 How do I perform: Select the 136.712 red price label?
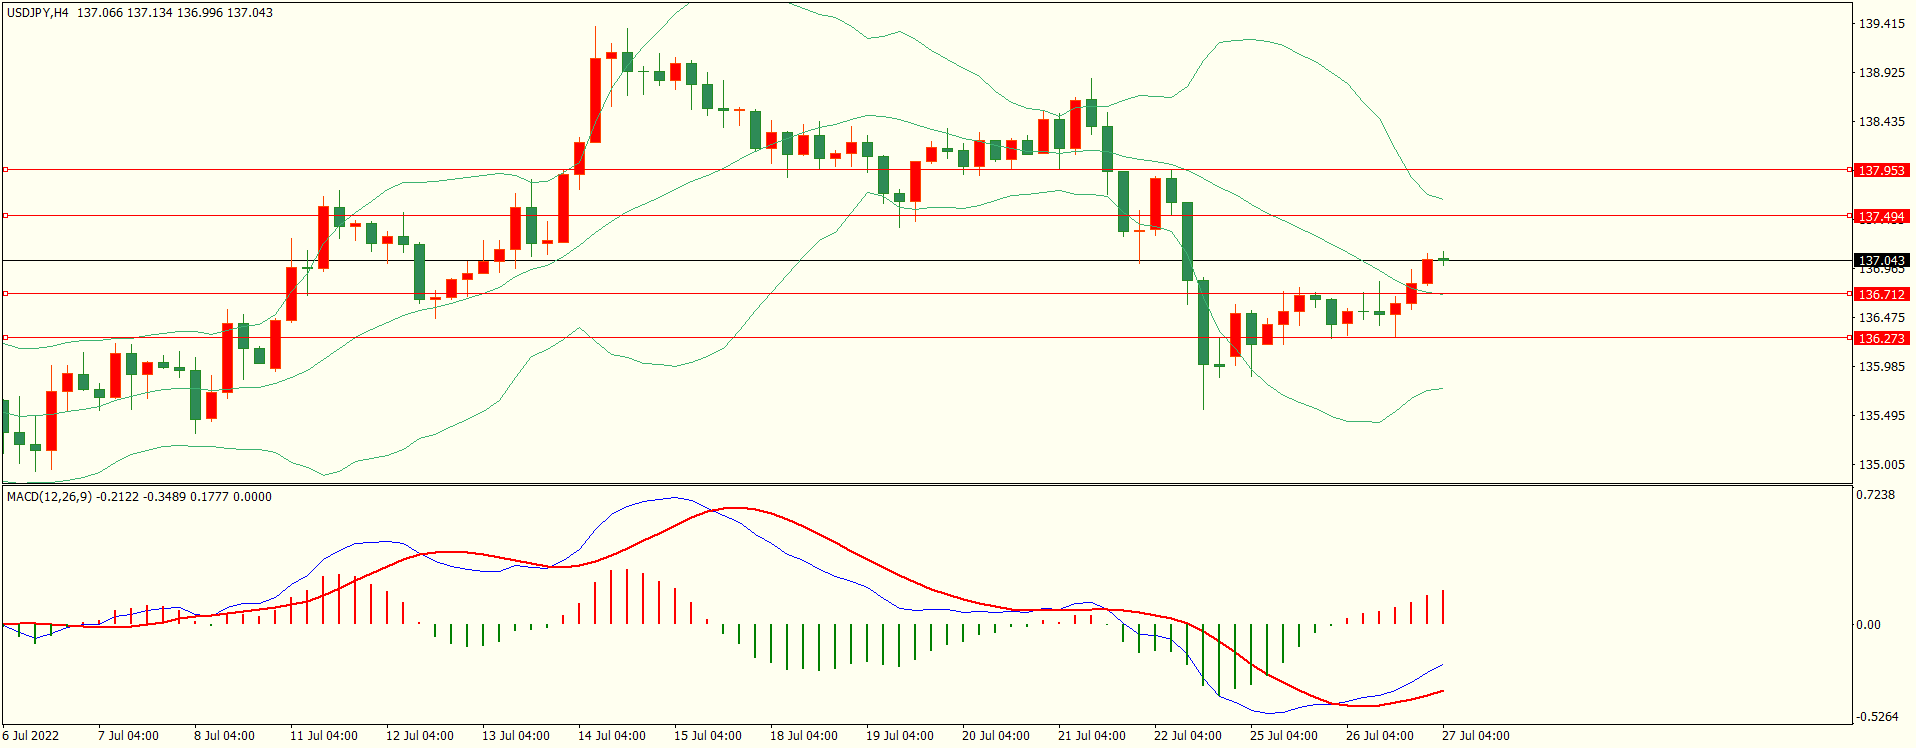(1881, 295)
